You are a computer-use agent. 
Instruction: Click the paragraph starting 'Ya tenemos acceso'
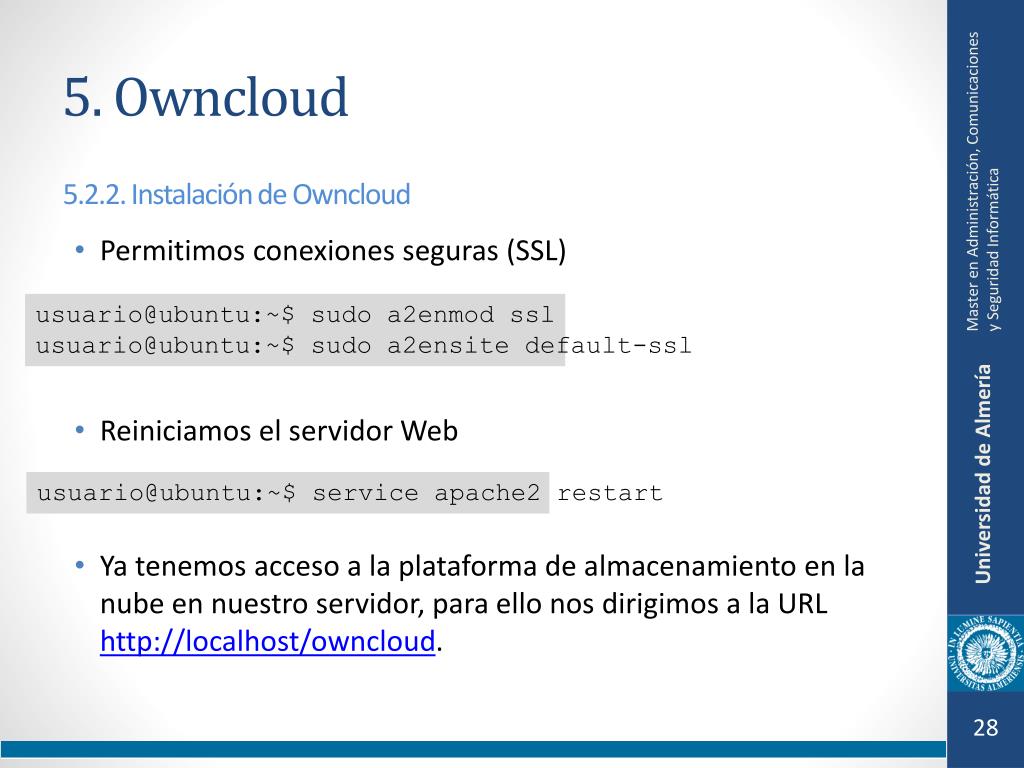click(x=482, y=603)
